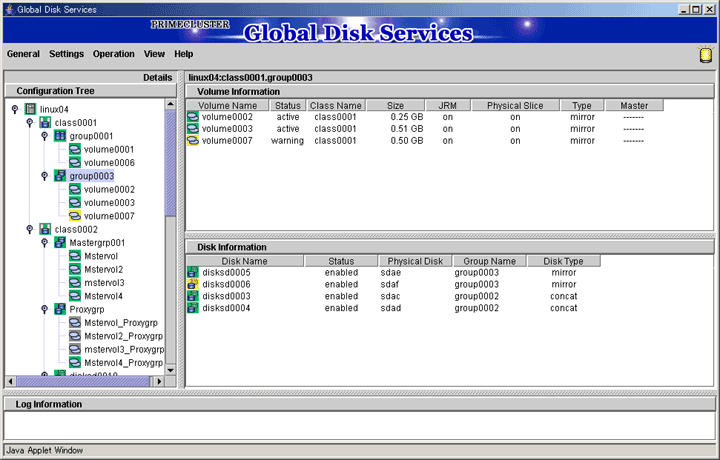720x460 pixels.
Task: Click the mstervol3 volume icon
Action: [75, 282]
